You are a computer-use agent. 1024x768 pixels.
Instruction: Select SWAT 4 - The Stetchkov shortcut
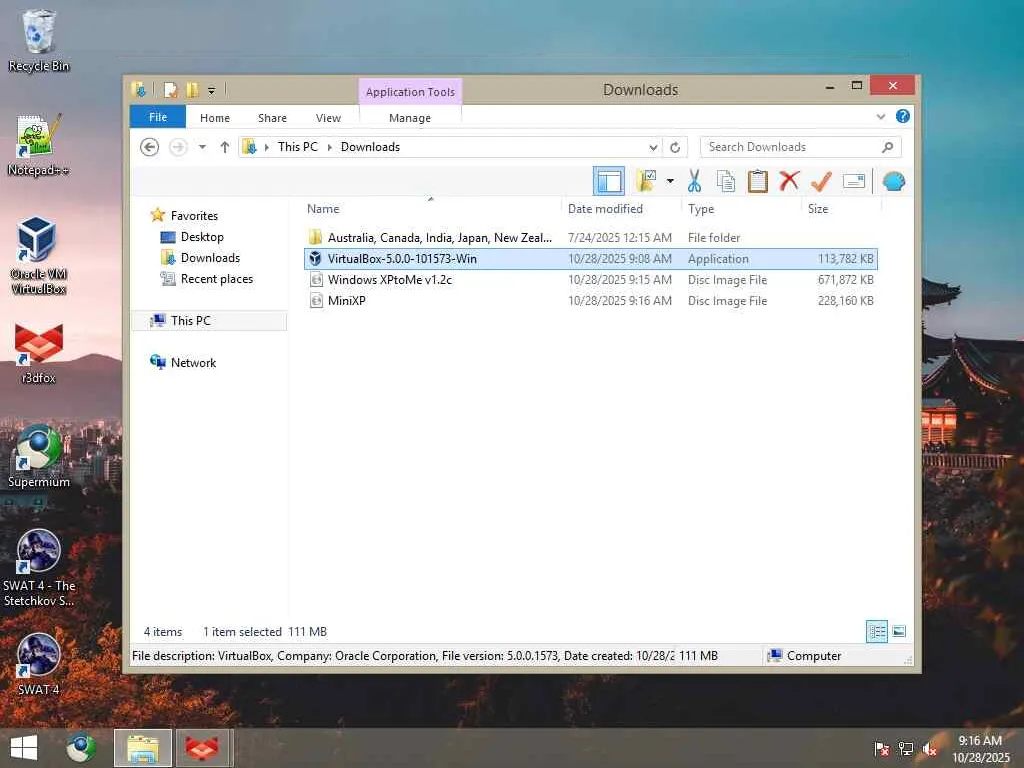(x=39, y=568)
